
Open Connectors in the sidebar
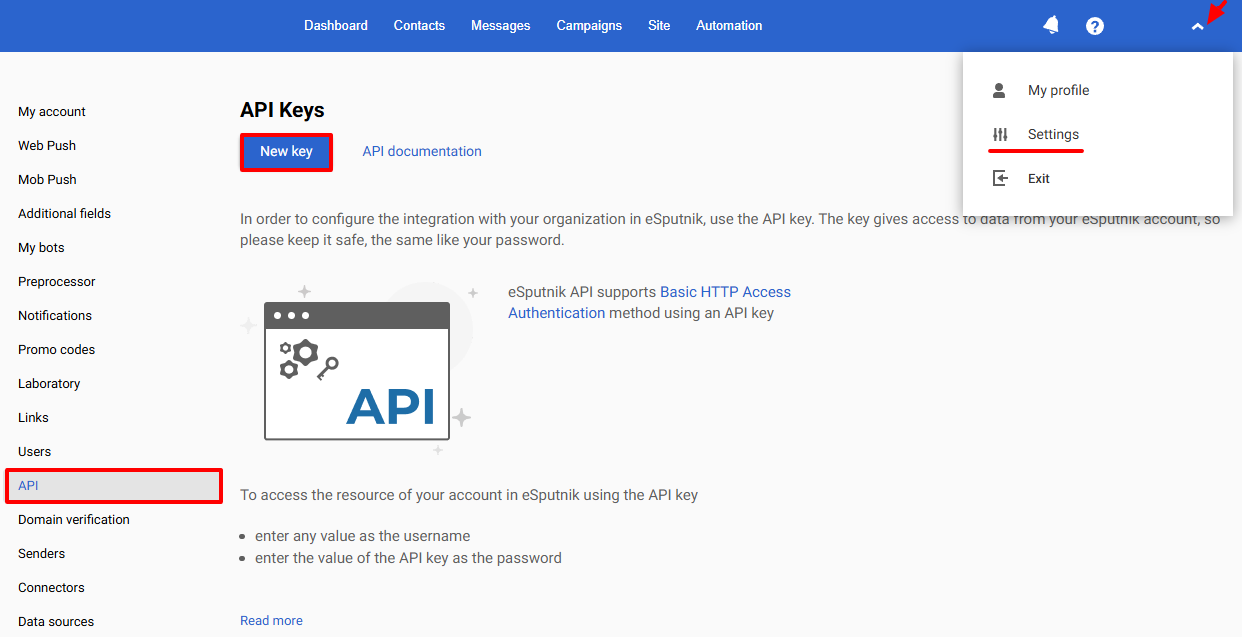(x=51, y=587)
